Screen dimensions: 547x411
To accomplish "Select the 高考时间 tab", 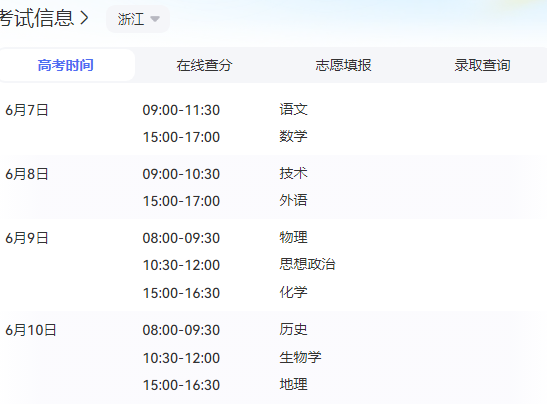I will pyautogui.click(x=66, y=65).
